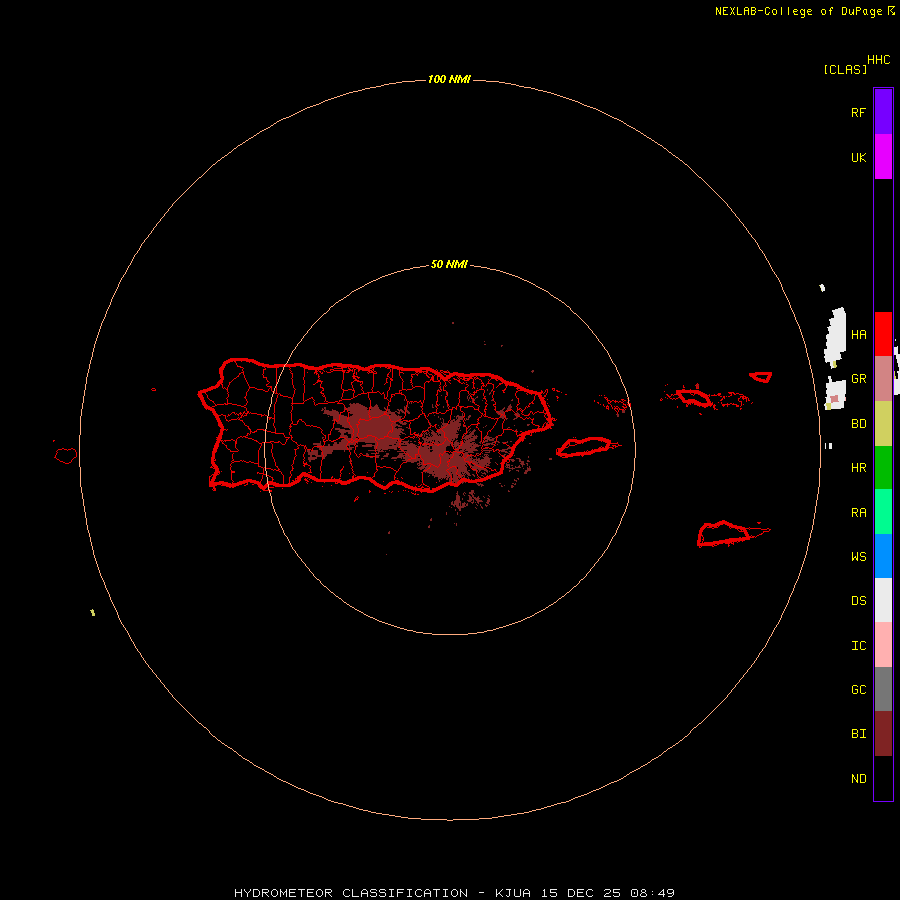Click the 50 NMI range ring label
900x900 pixels.
point(449,264)
